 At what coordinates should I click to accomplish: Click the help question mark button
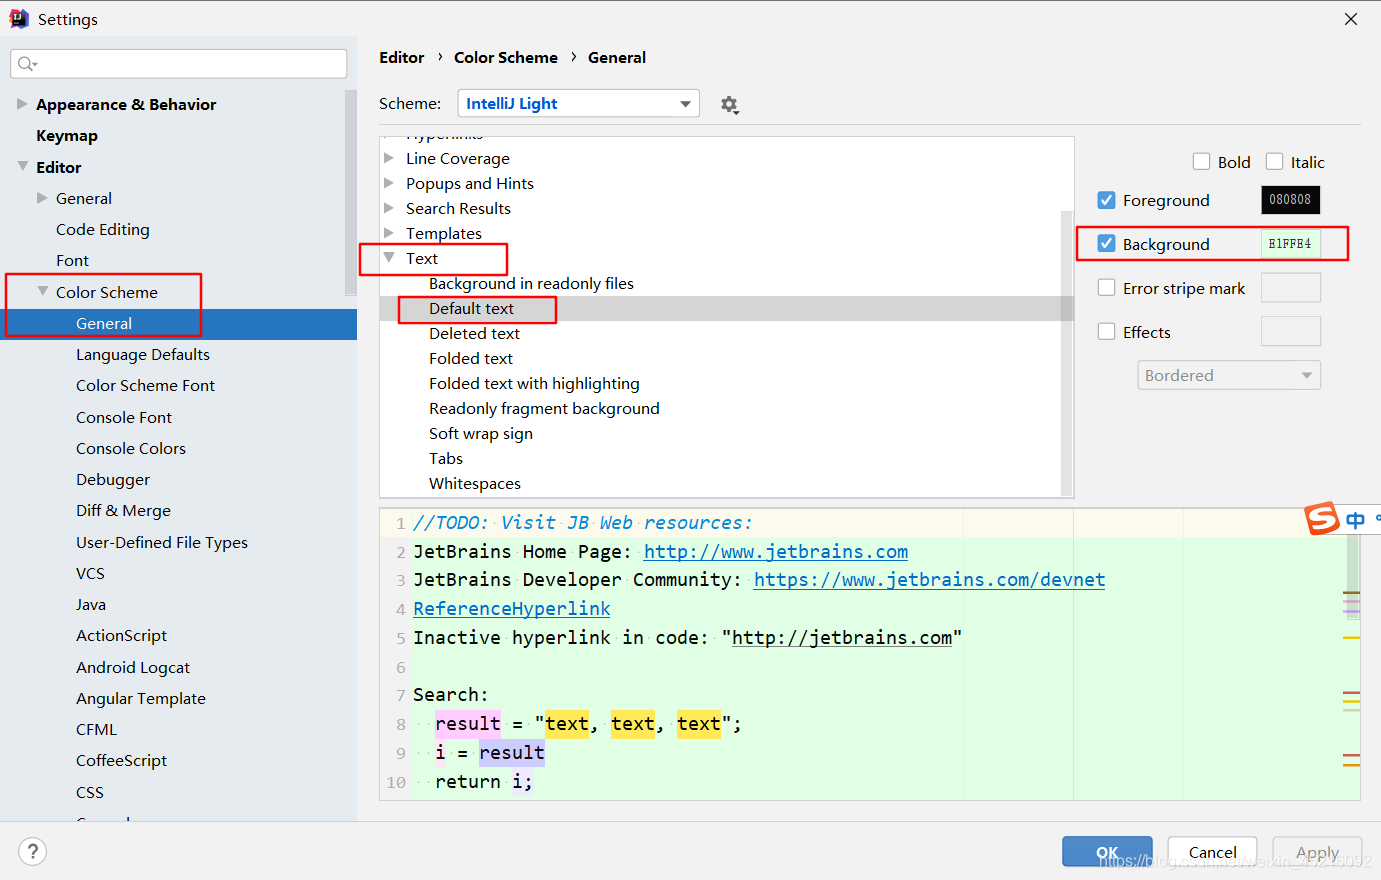coord(33,851)
